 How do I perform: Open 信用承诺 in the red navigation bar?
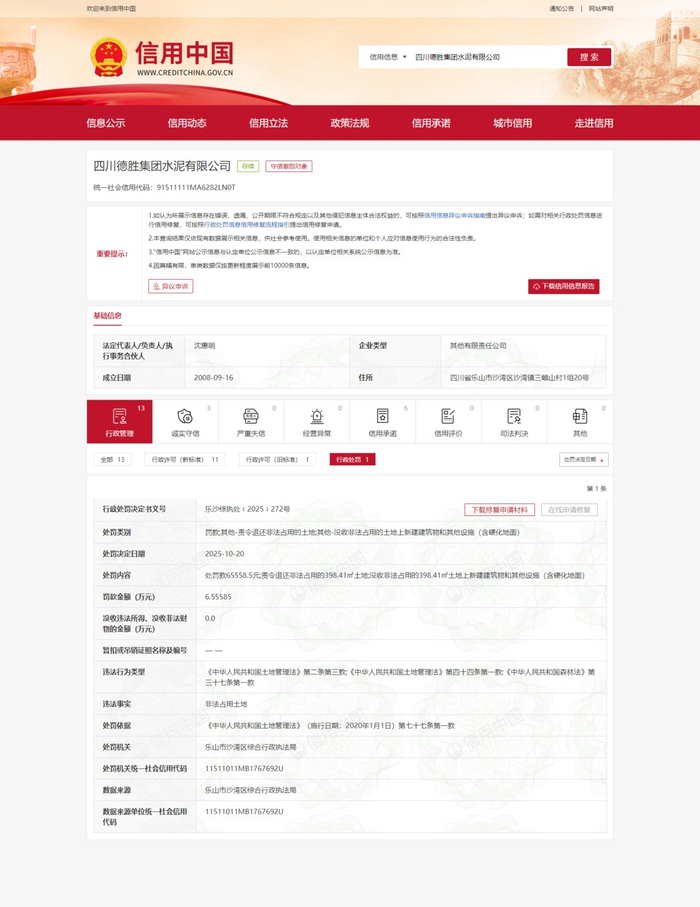431,123
